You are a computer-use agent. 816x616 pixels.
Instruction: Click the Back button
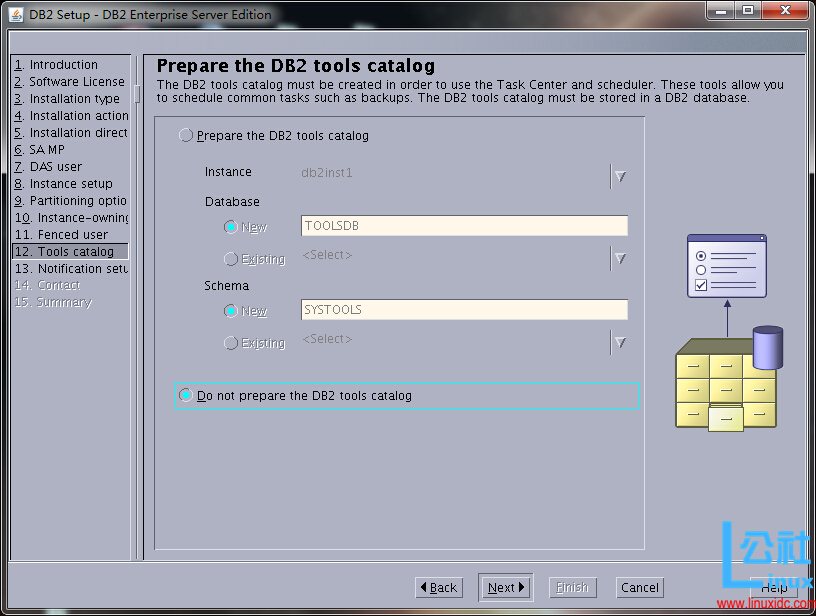[x=439, y=588]
